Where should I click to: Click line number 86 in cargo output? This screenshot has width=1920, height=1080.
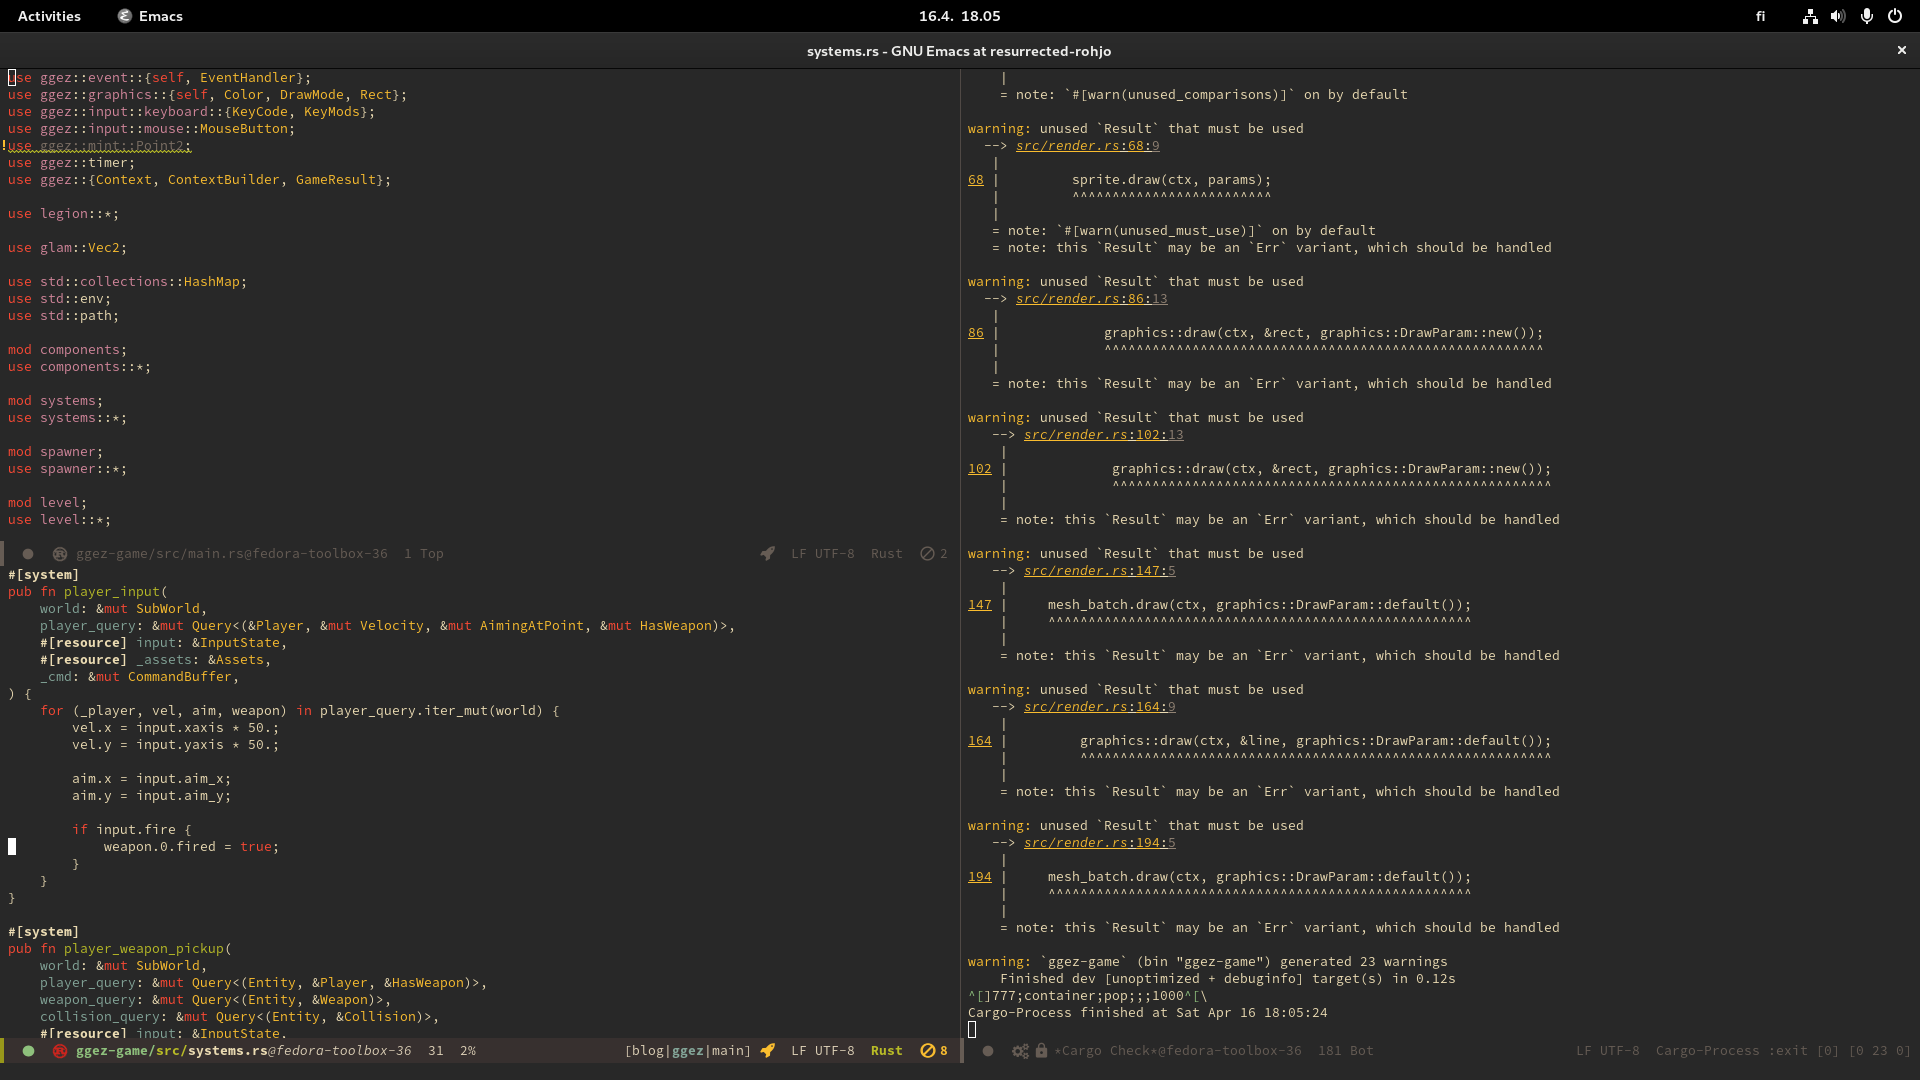976,333
